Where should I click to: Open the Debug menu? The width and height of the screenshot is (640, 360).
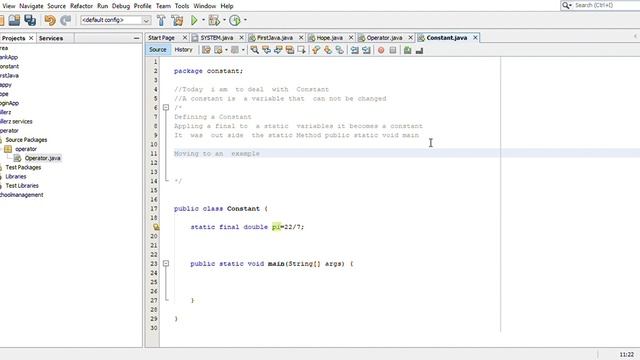(120, 6)
